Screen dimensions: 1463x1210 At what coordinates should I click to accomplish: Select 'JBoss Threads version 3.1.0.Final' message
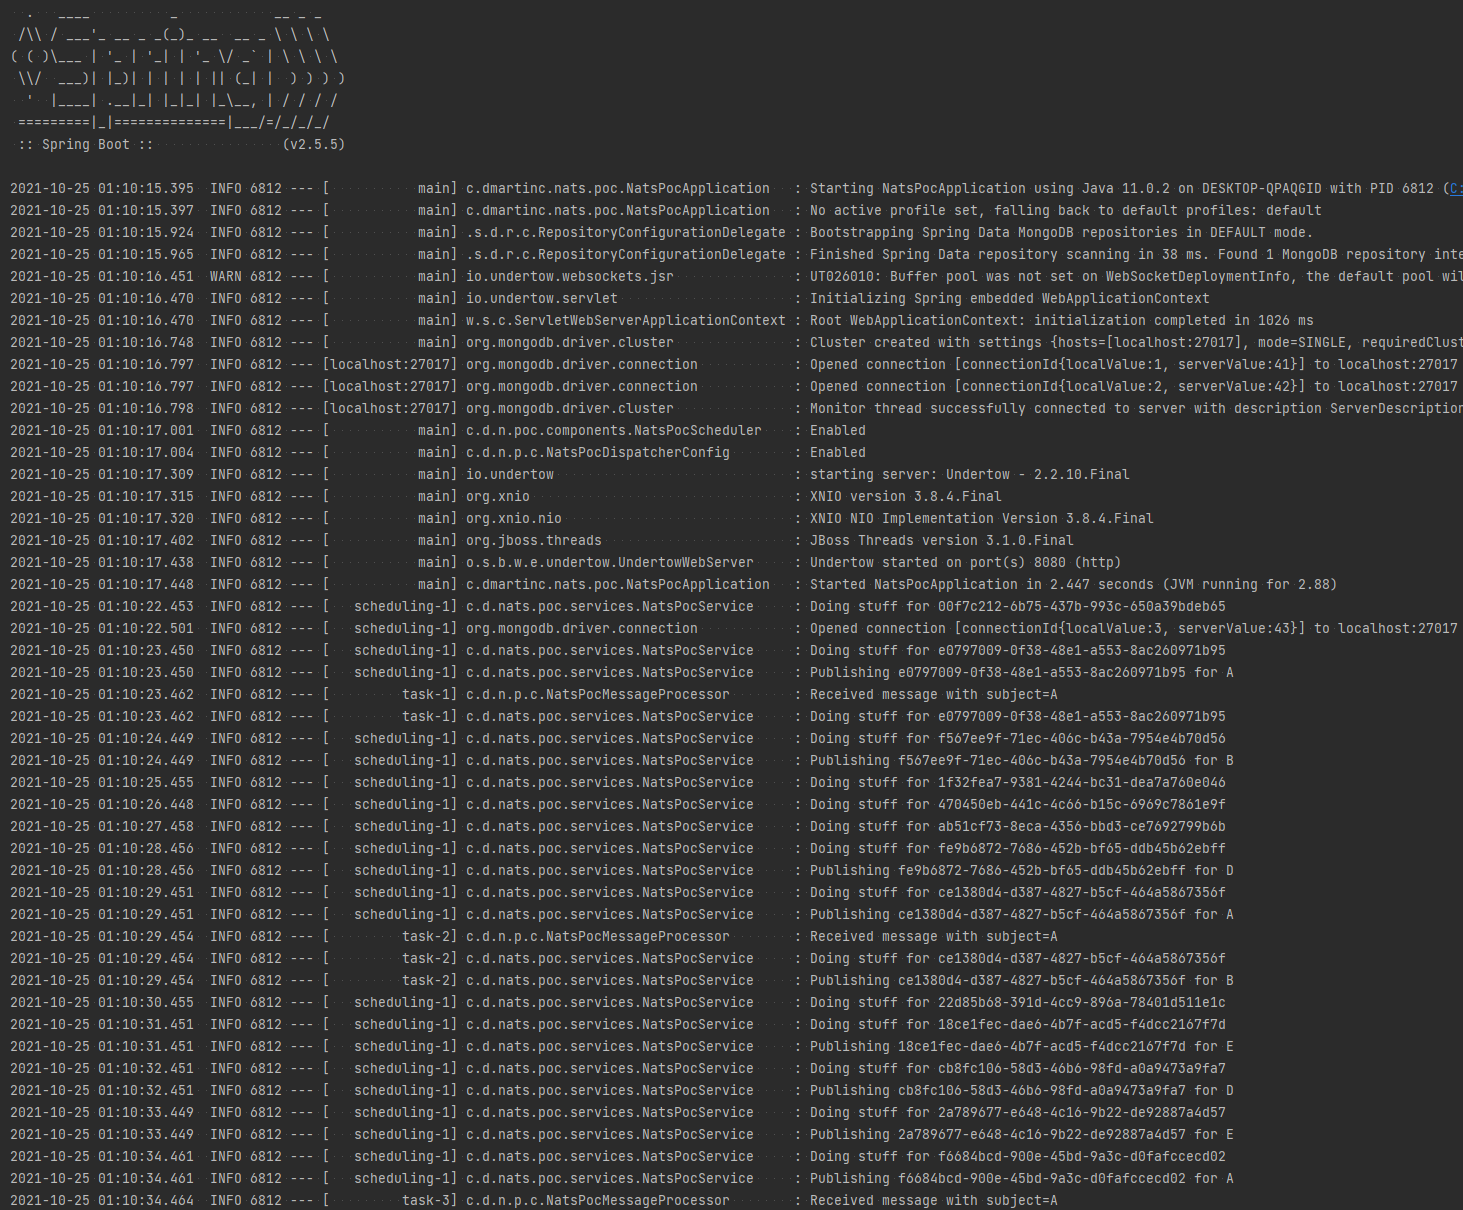(942, 541)
